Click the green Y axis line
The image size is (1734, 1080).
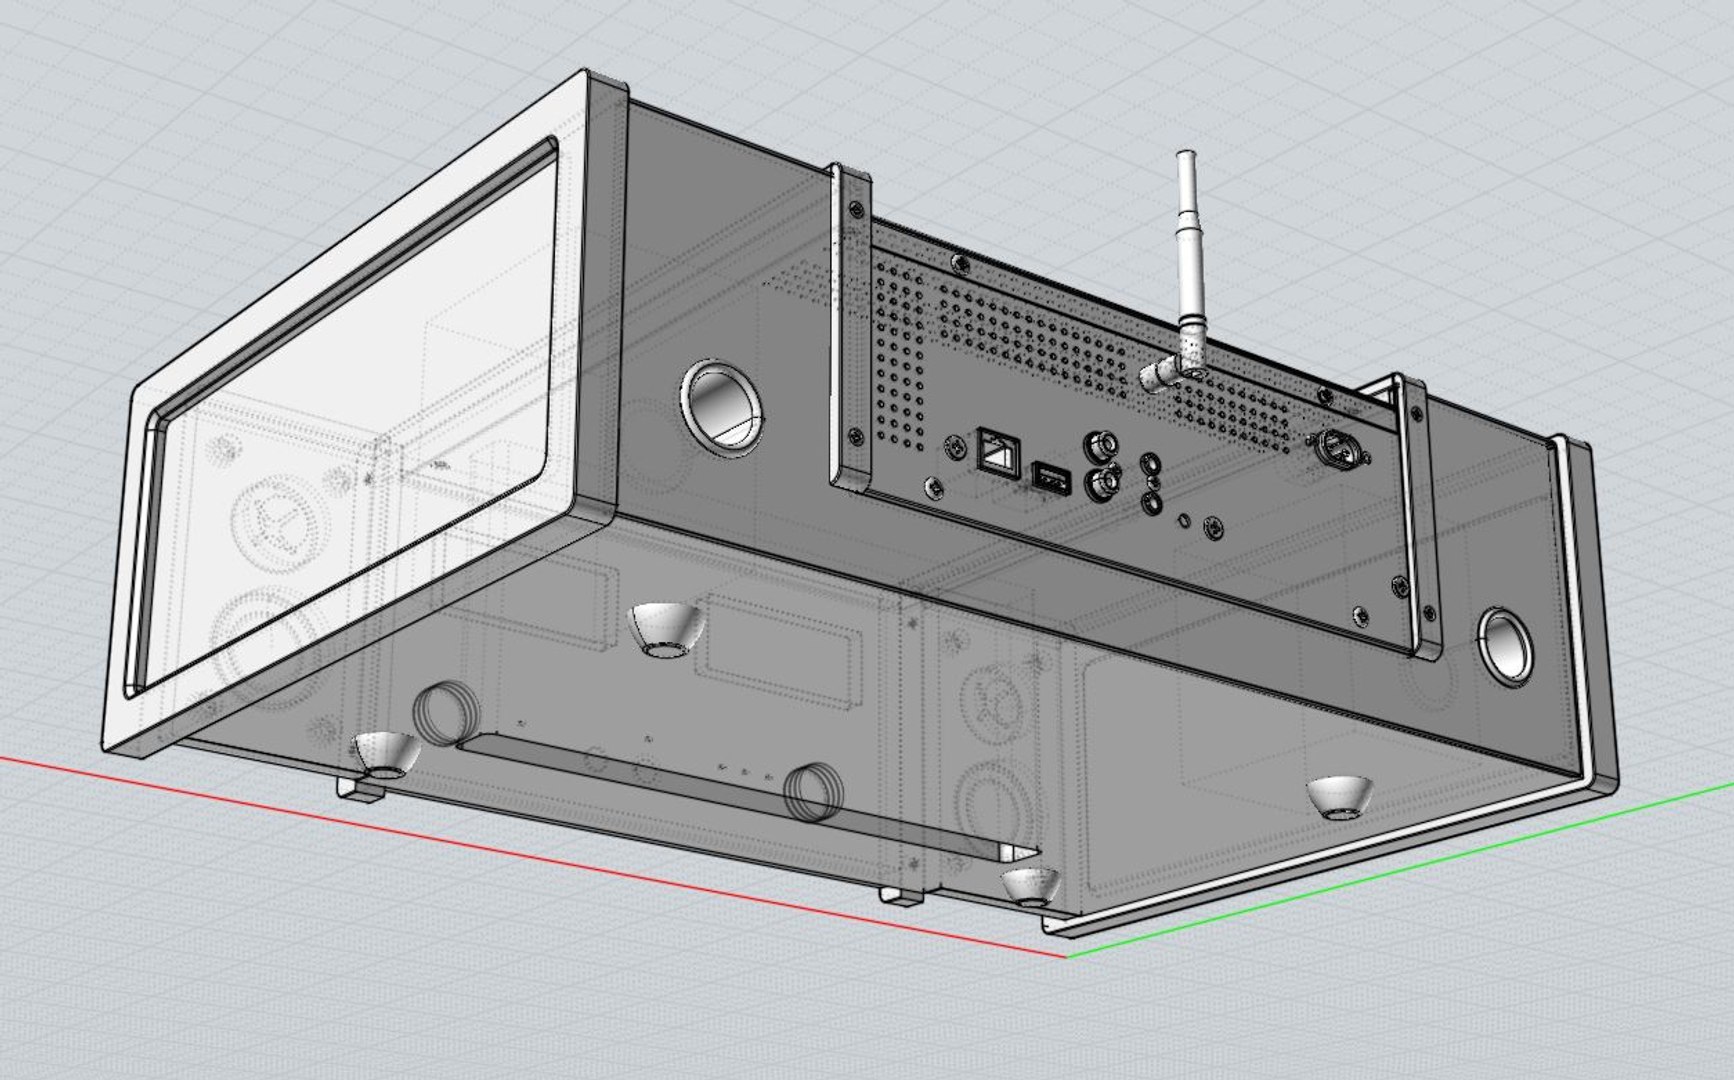pyautogui.click(x=1400, y=871)
